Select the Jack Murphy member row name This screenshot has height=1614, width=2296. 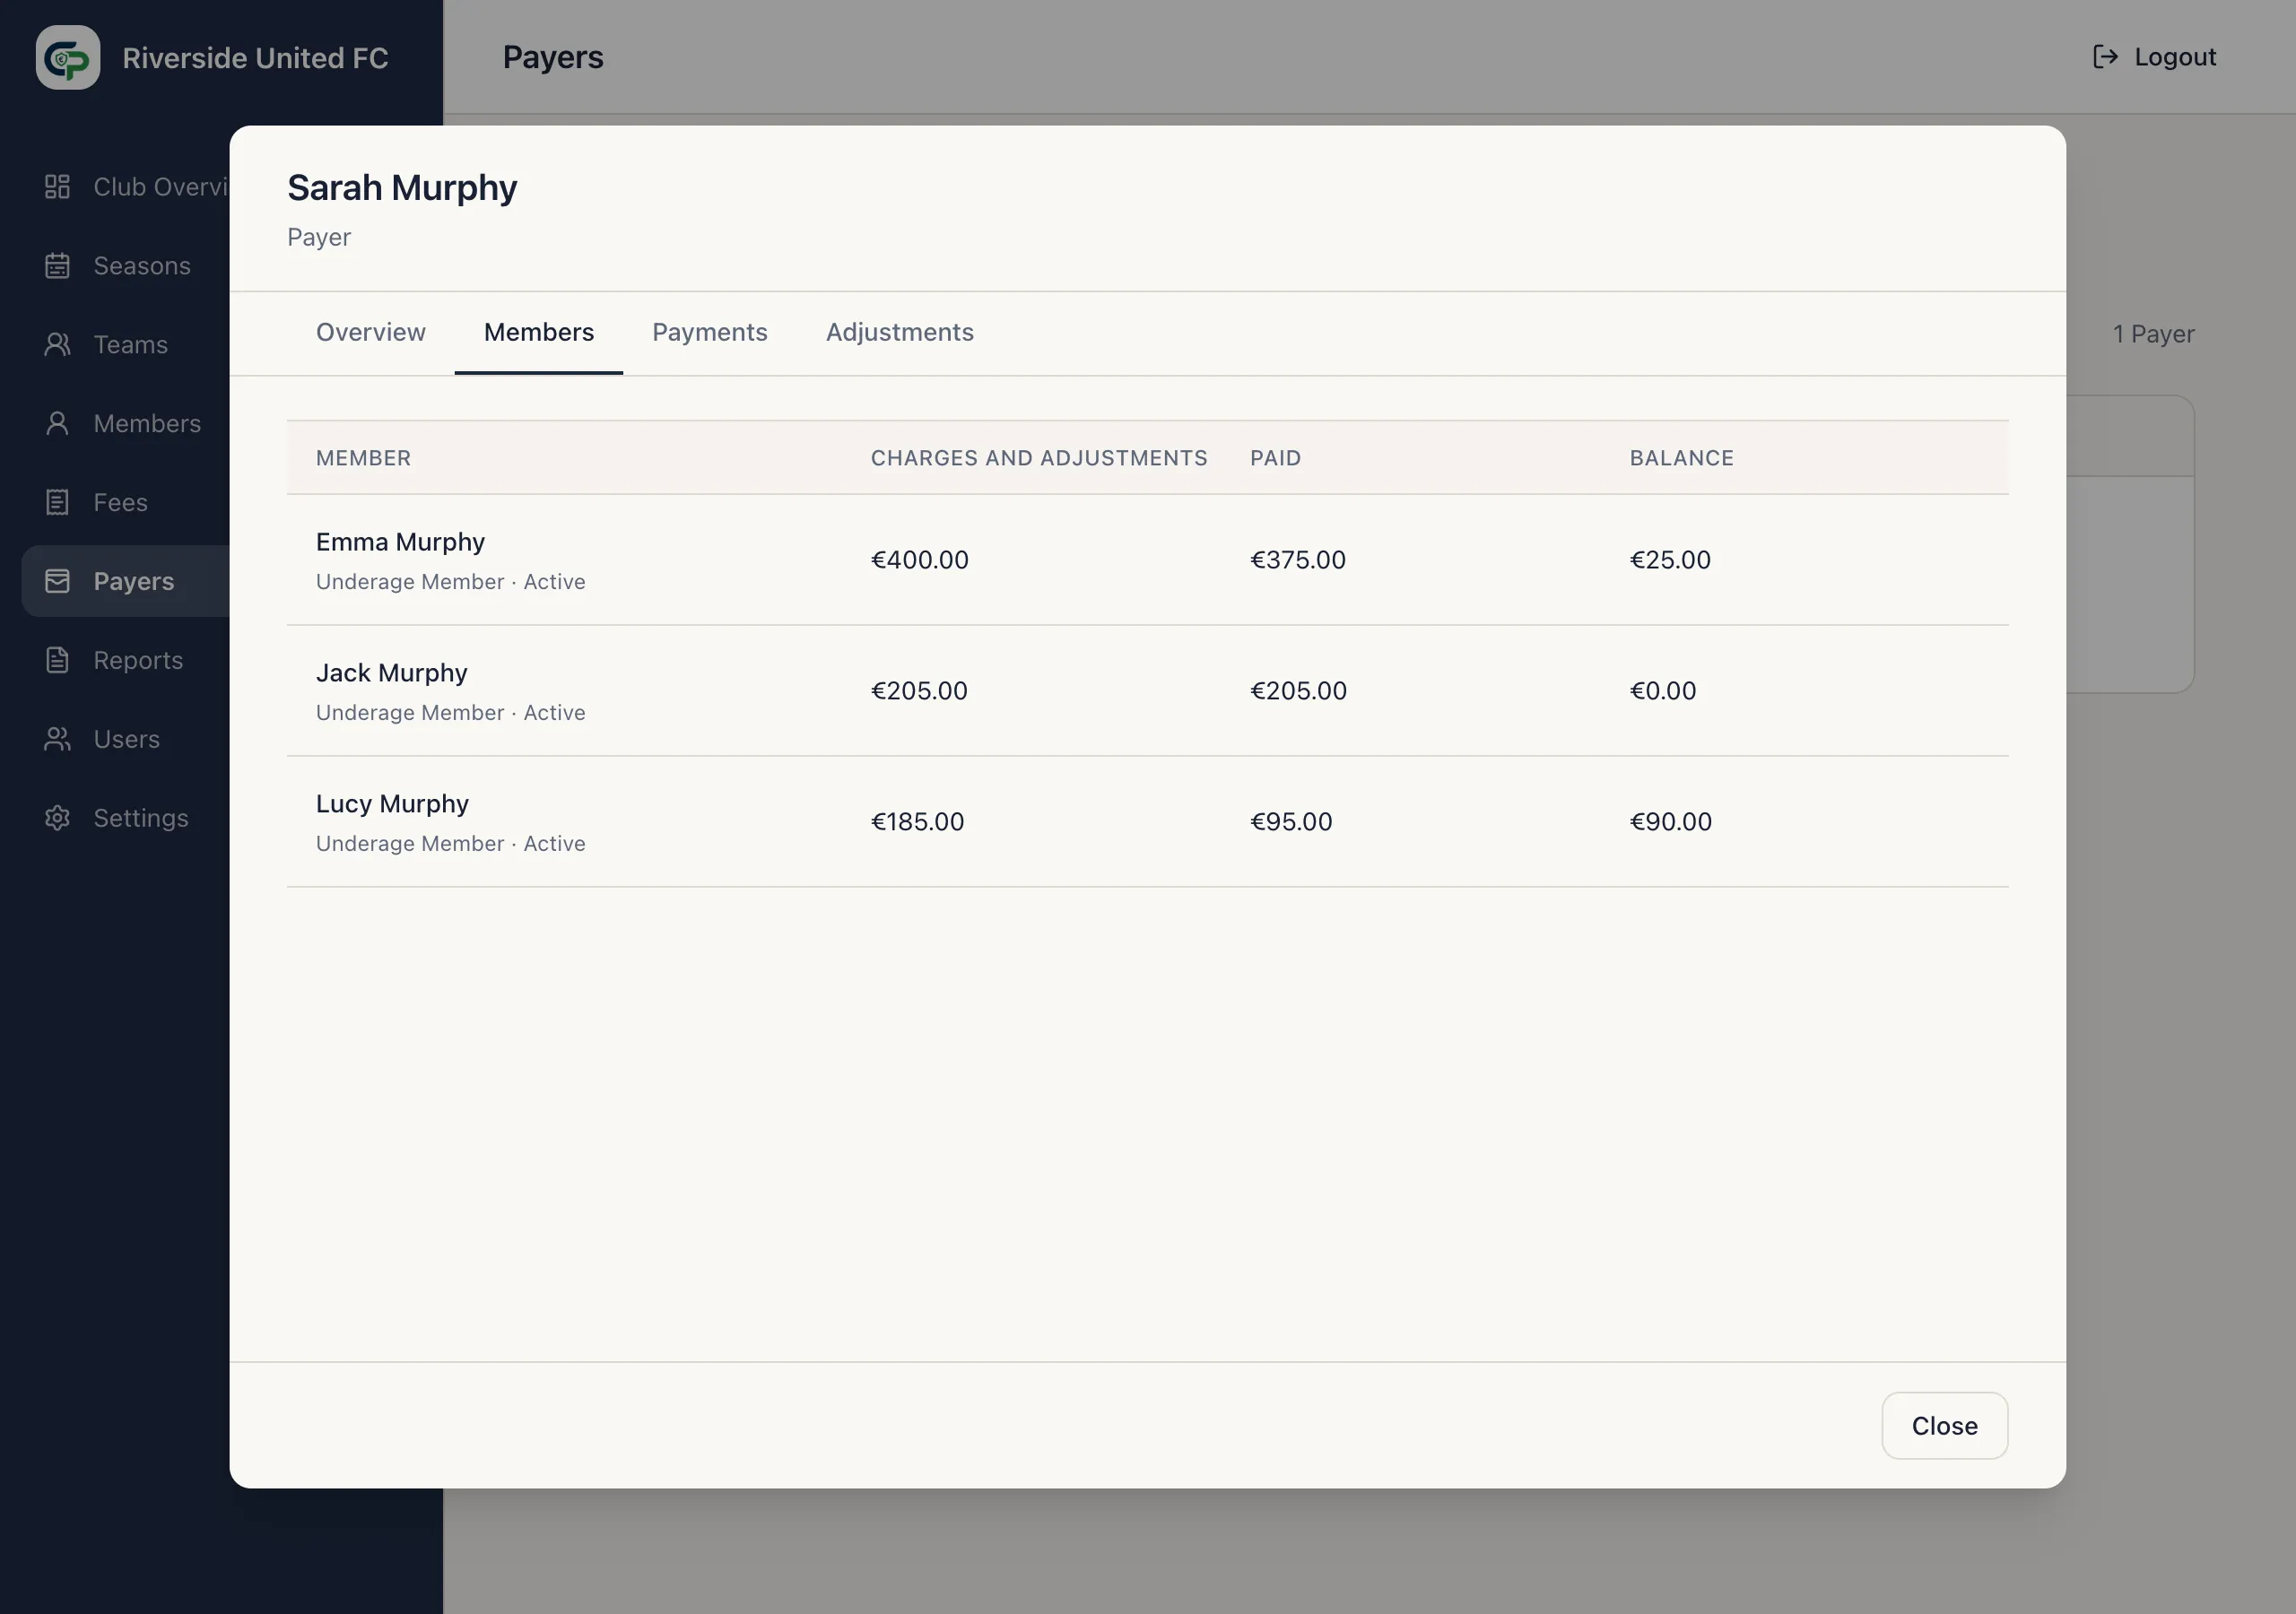point(391,673)
